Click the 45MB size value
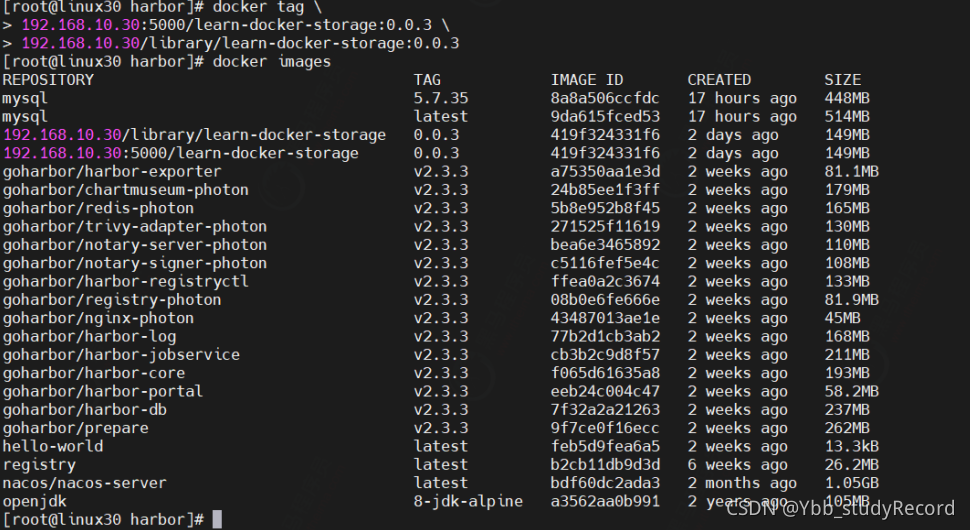 click(x=843, y=318)
